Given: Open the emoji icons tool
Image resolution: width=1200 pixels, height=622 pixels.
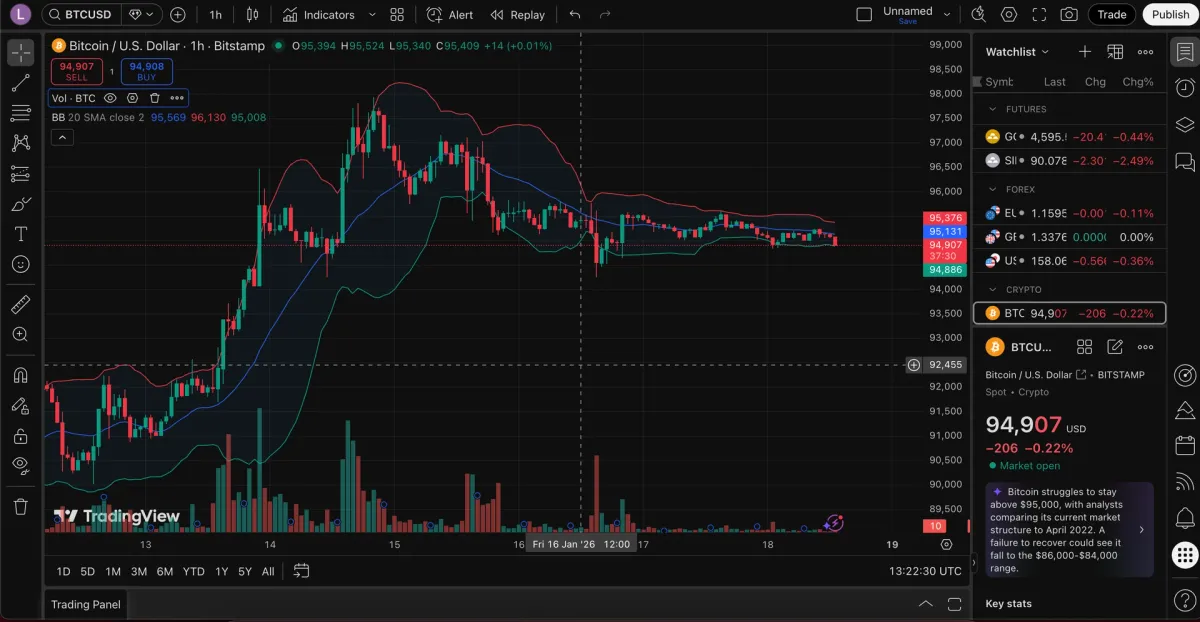Looking at the screenshot, I should tap(20, 264).
